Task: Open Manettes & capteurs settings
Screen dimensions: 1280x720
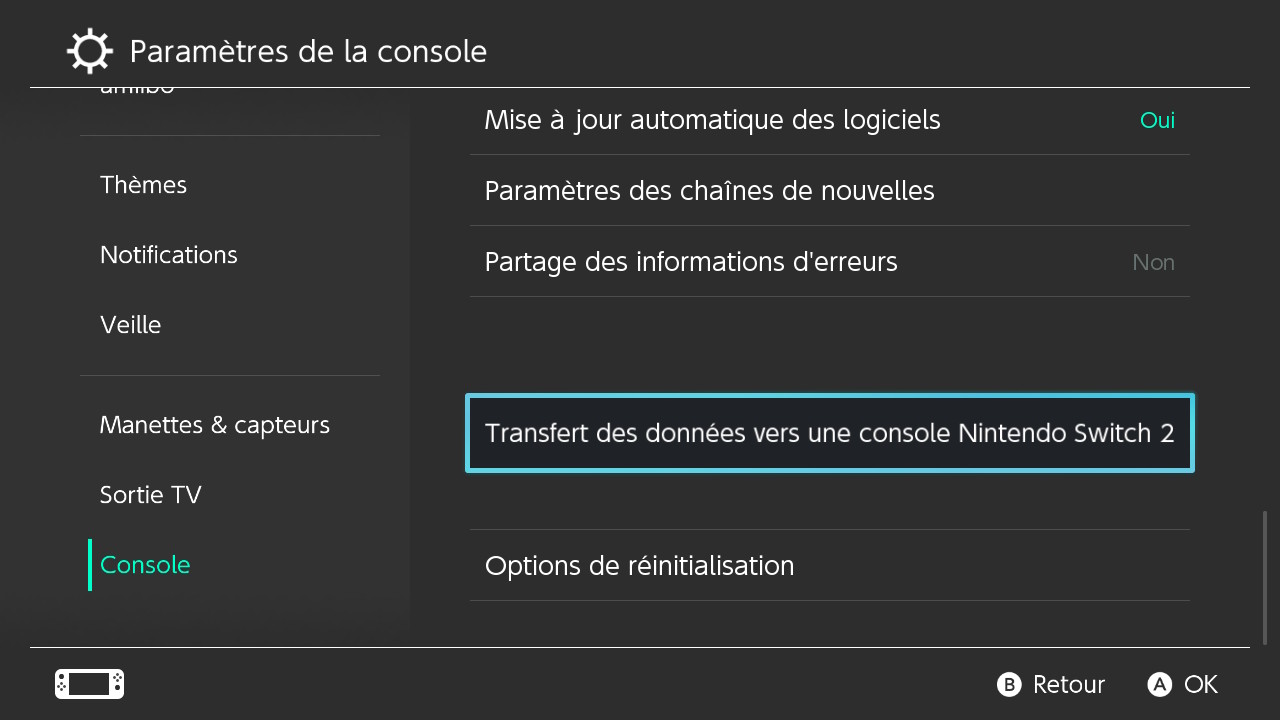Action: 215,425
